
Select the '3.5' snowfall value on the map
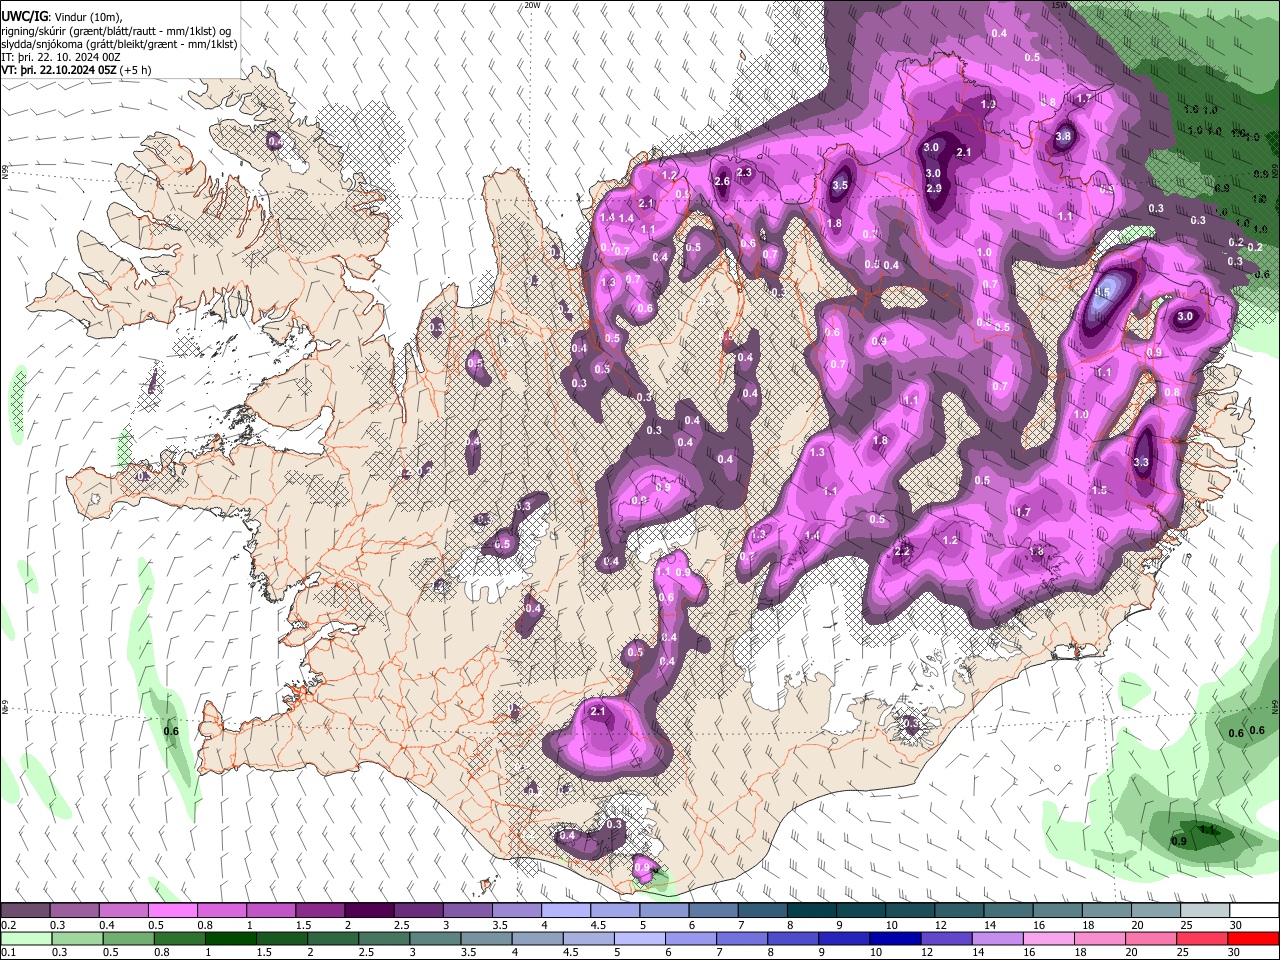[840, 185]
